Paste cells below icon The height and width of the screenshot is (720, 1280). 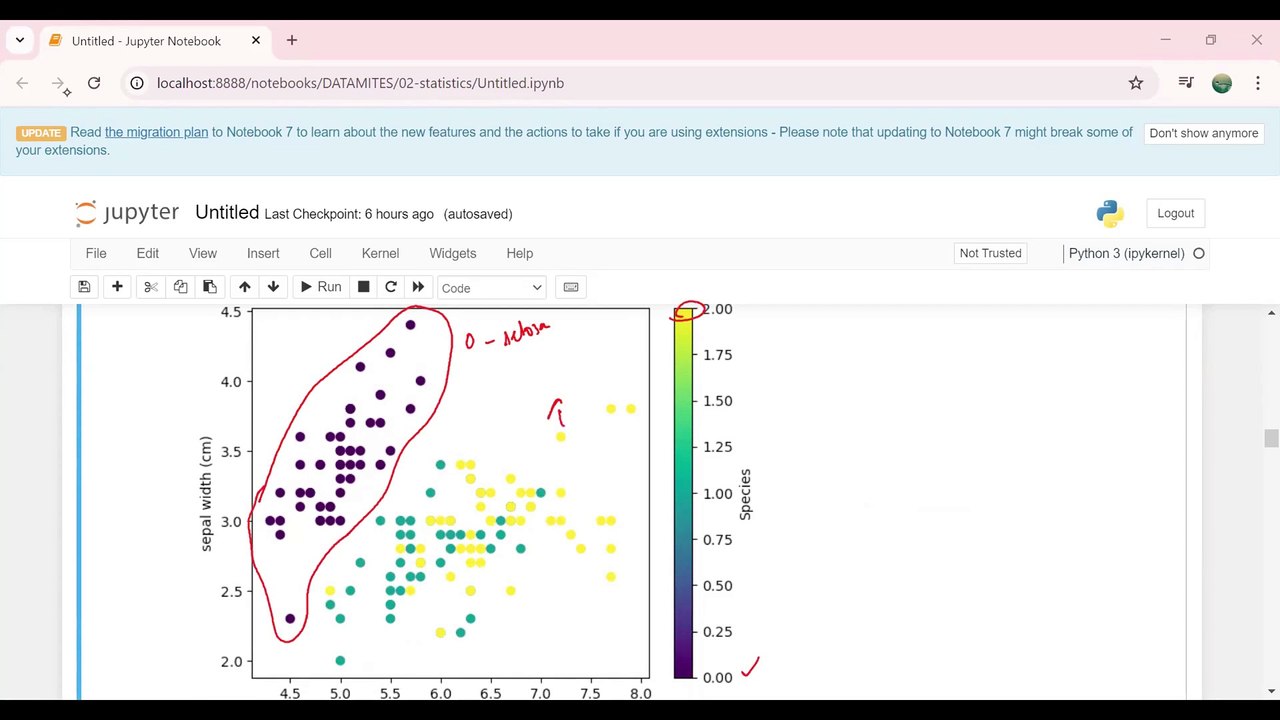[209, 287]
